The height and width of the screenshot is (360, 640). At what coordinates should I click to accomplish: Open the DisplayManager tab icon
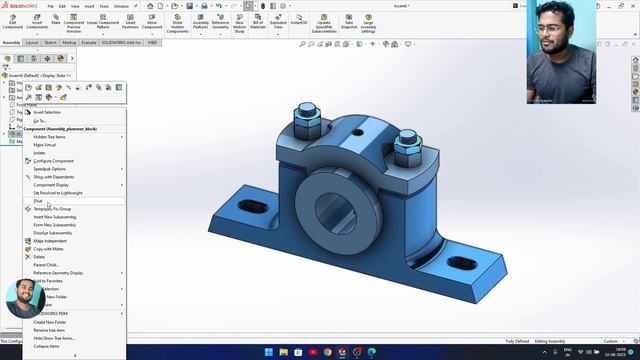(x=61, y=59)
